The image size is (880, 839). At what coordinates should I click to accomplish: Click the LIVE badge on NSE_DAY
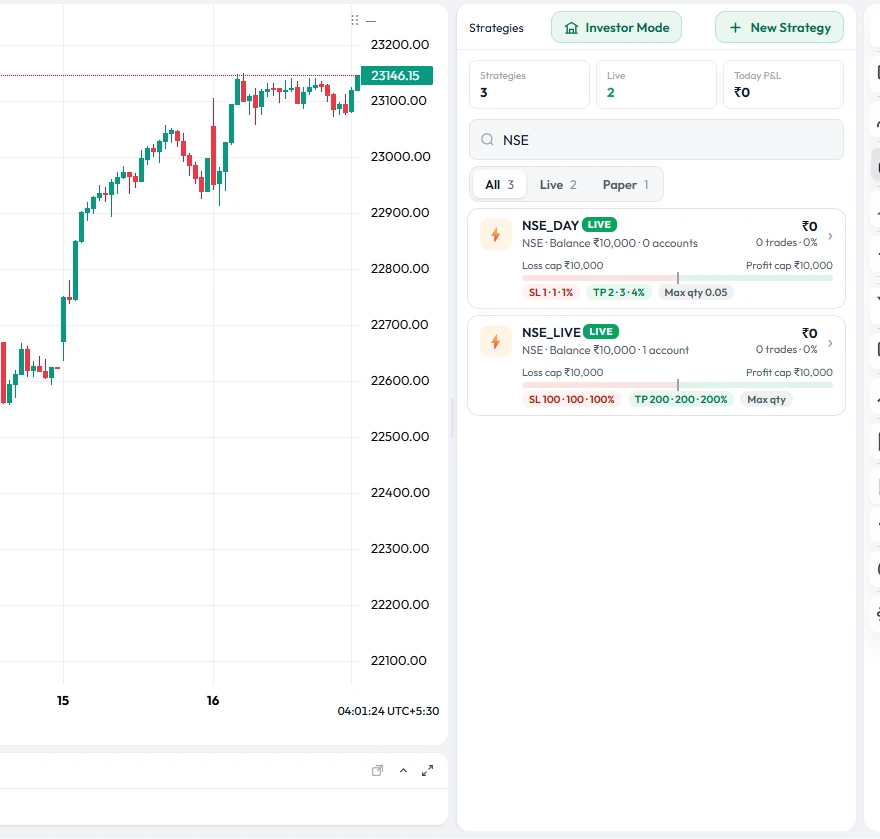click(599, 224)
